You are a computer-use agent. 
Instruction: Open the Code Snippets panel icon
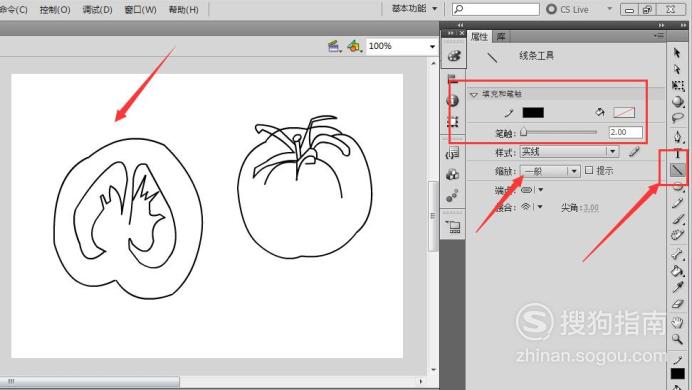452,153
